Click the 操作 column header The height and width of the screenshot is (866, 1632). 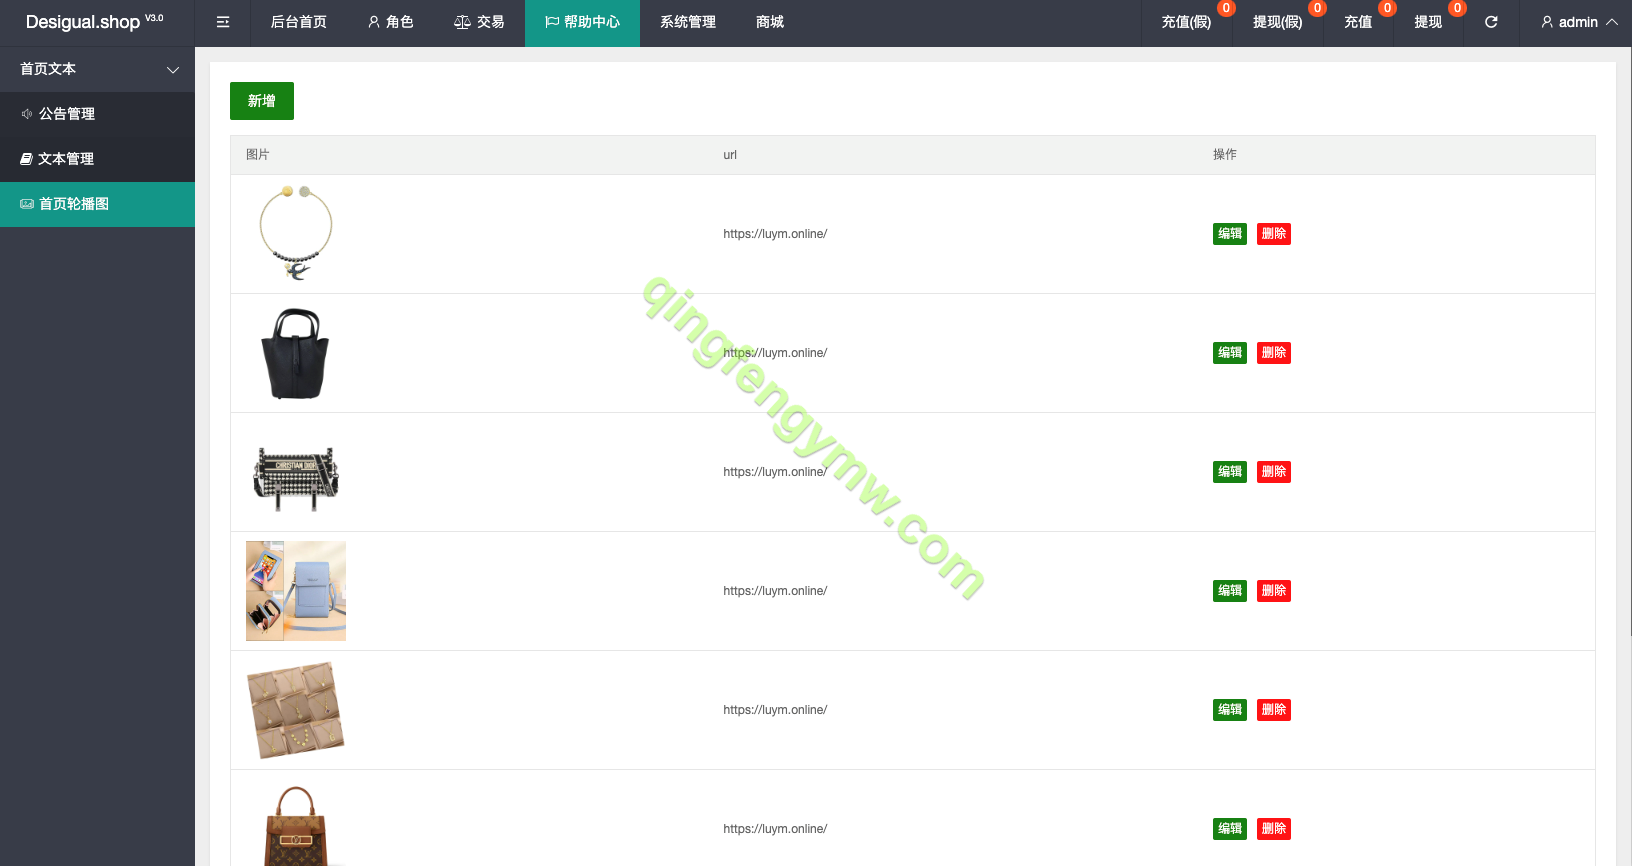pos(1225,155)
